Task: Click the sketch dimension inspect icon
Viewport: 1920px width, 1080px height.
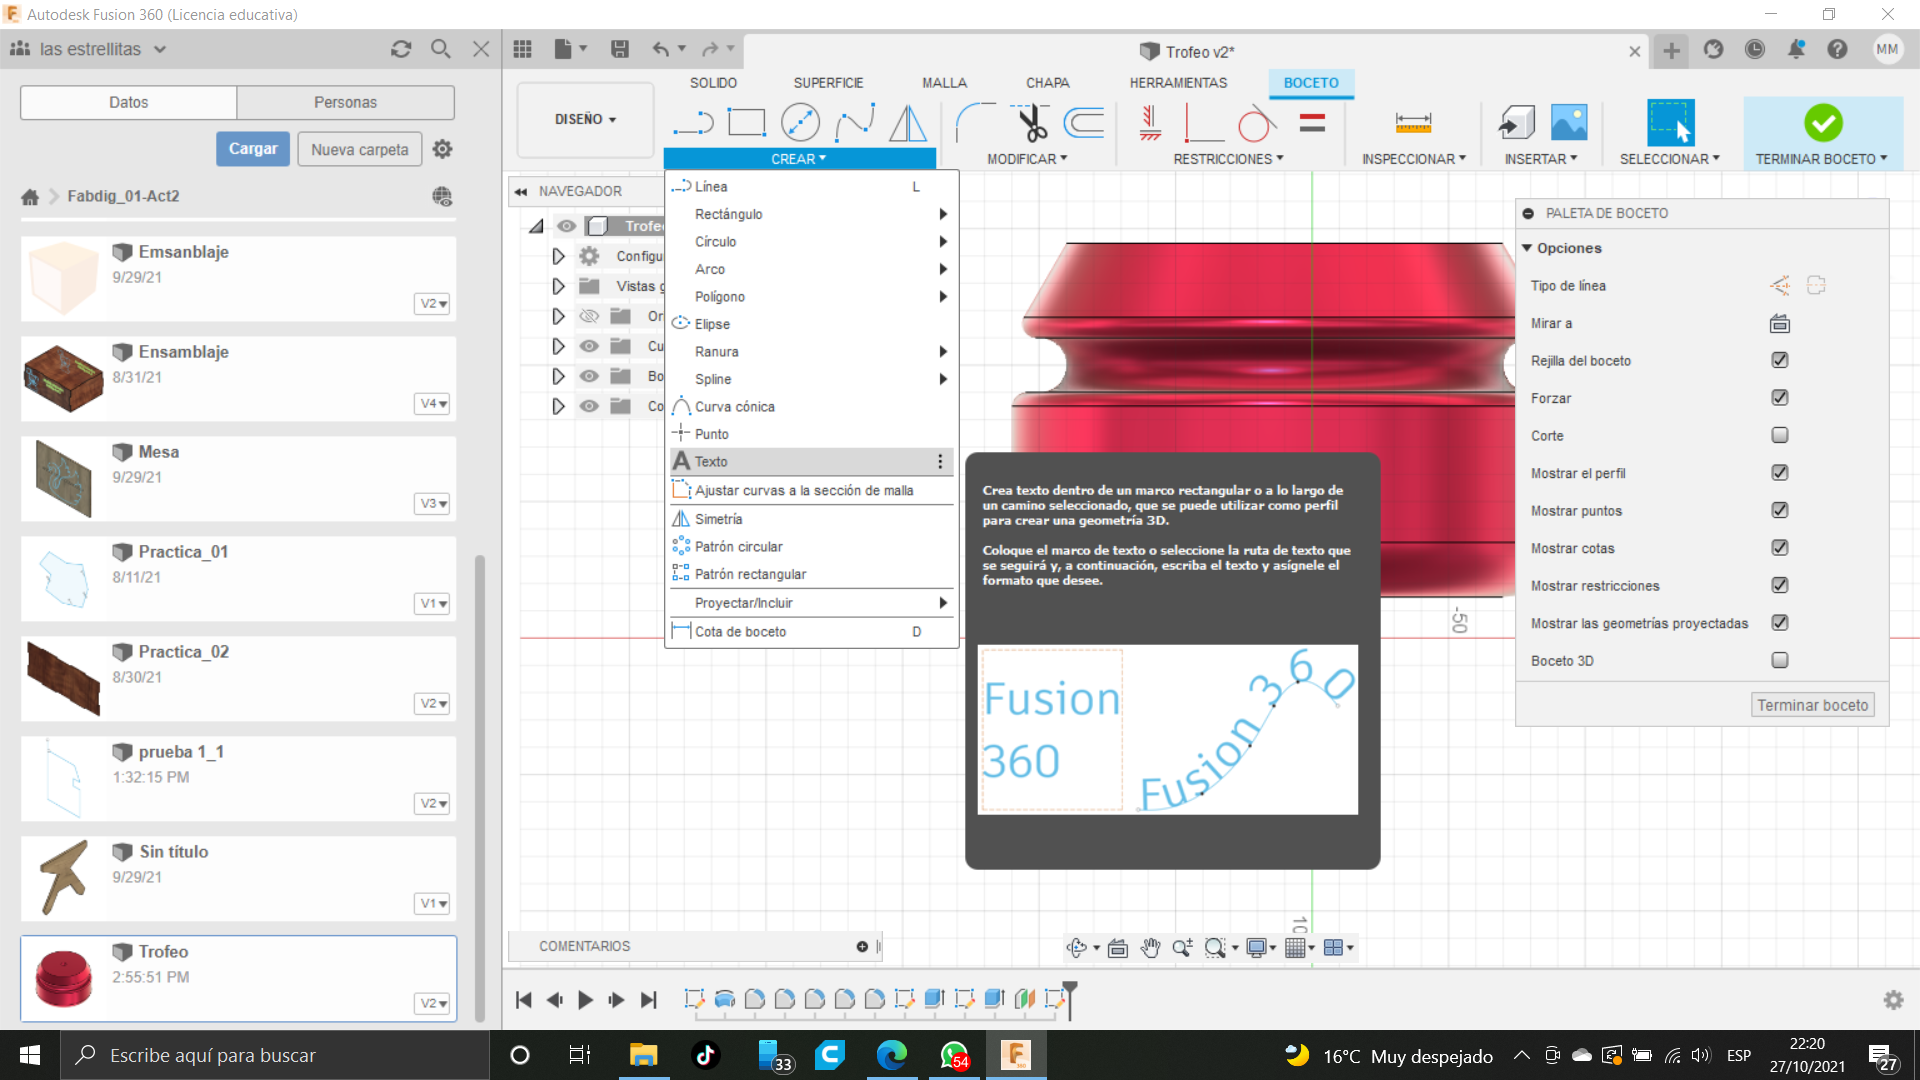Action: click(x=1413, y=123)
